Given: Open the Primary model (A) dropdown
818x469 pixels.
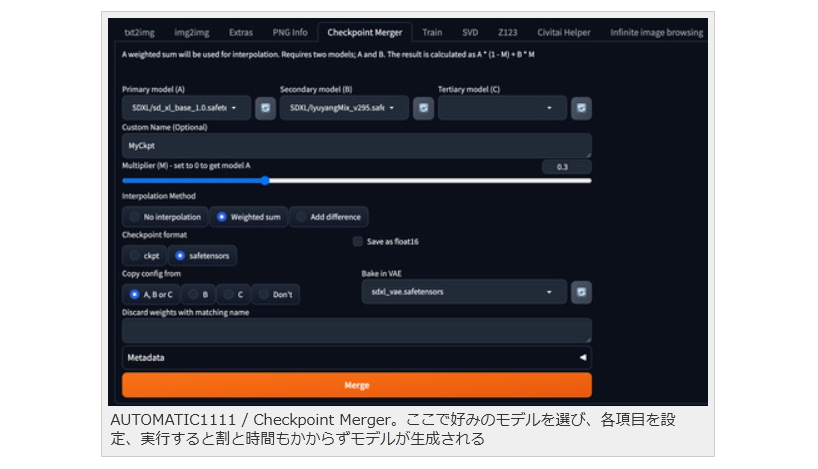Looking at the screenshot, I should (x=185, y=108).
